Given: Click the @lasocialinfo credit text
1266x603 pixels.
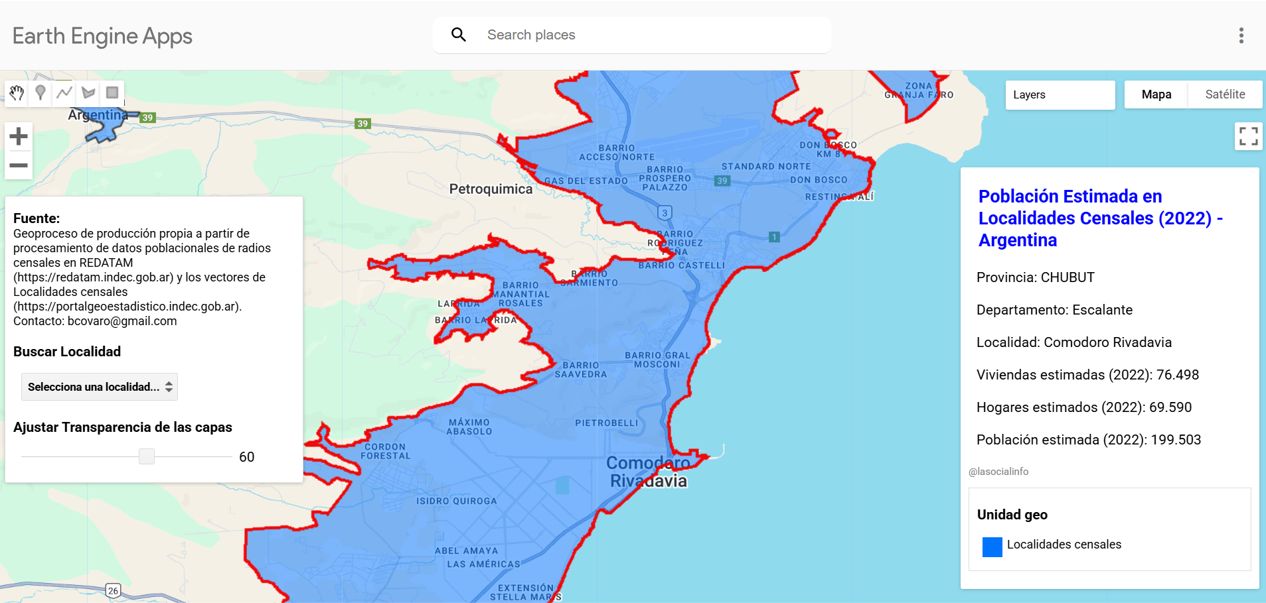Looking at the screenshot, I should point(998,472).
